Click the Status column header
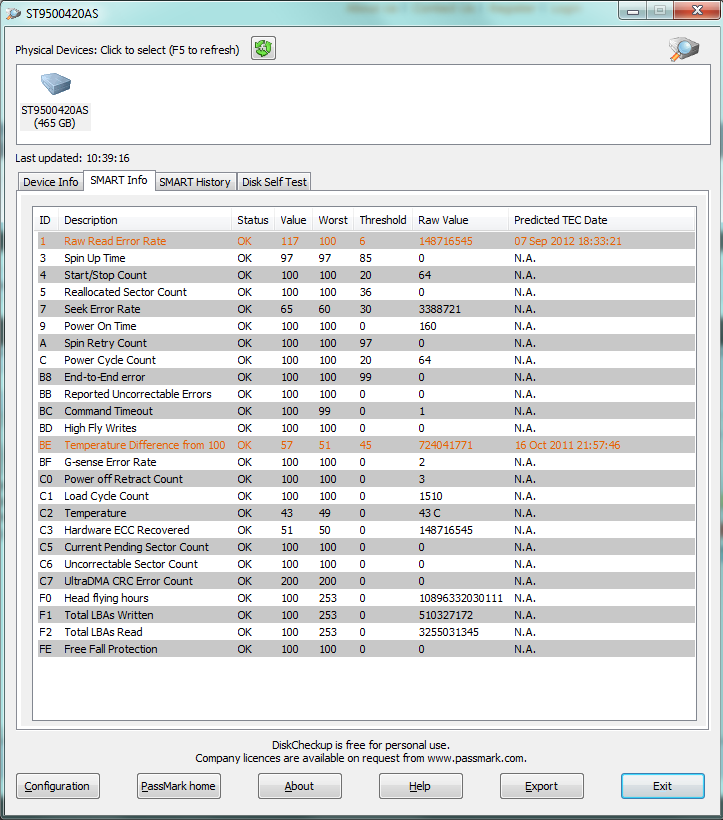723x820 pixels. 253,220
